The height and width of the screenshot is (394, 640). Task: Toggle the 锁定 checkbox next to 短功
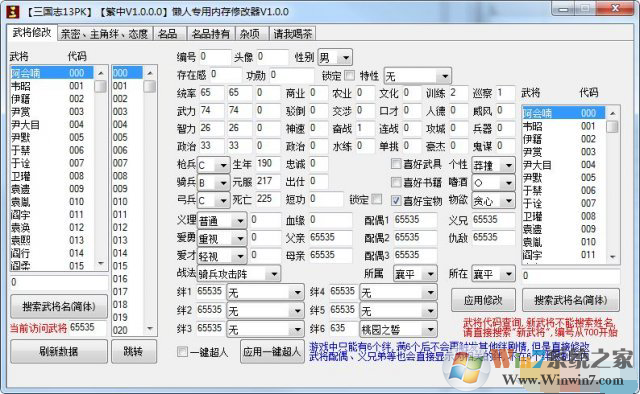(377, 199)
